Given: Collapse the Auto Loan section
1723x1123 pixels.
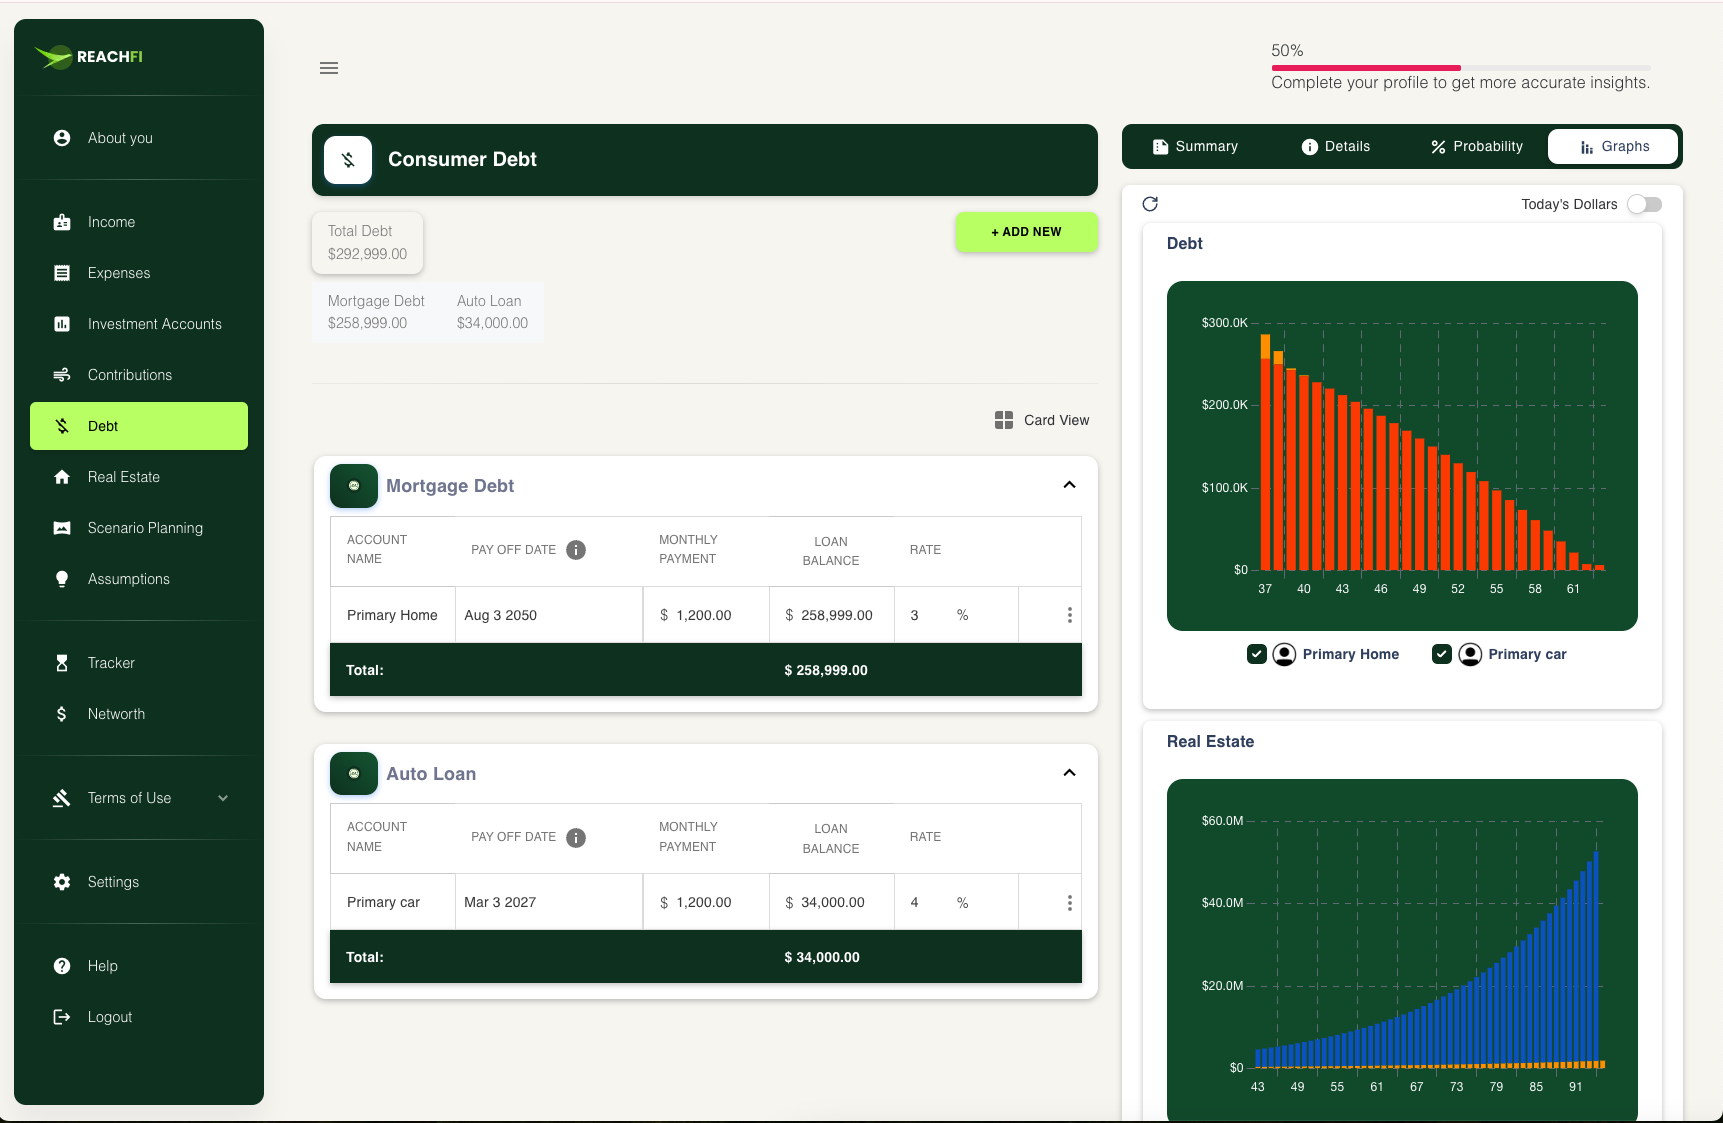Looking at the screenshot, I should coord(1069,773).
